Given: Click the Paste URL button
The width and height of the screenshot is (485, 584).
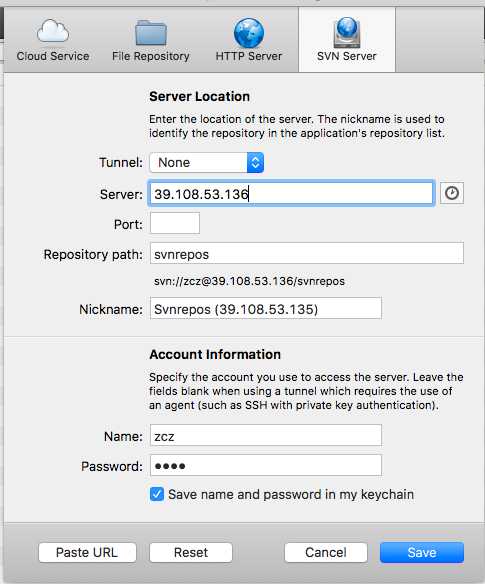Looking at the screenshot, I should [x=87, y=552].
